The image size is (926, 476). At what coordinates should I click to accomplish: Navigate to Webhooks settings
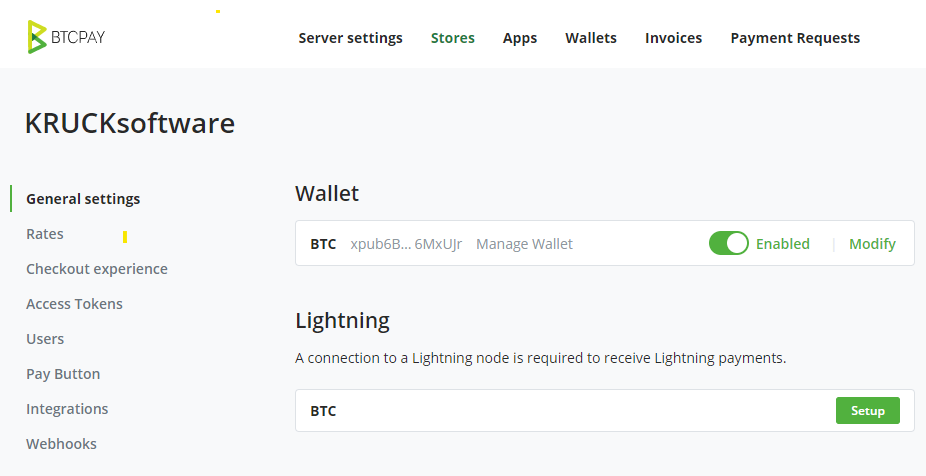[x=61, y=444]
